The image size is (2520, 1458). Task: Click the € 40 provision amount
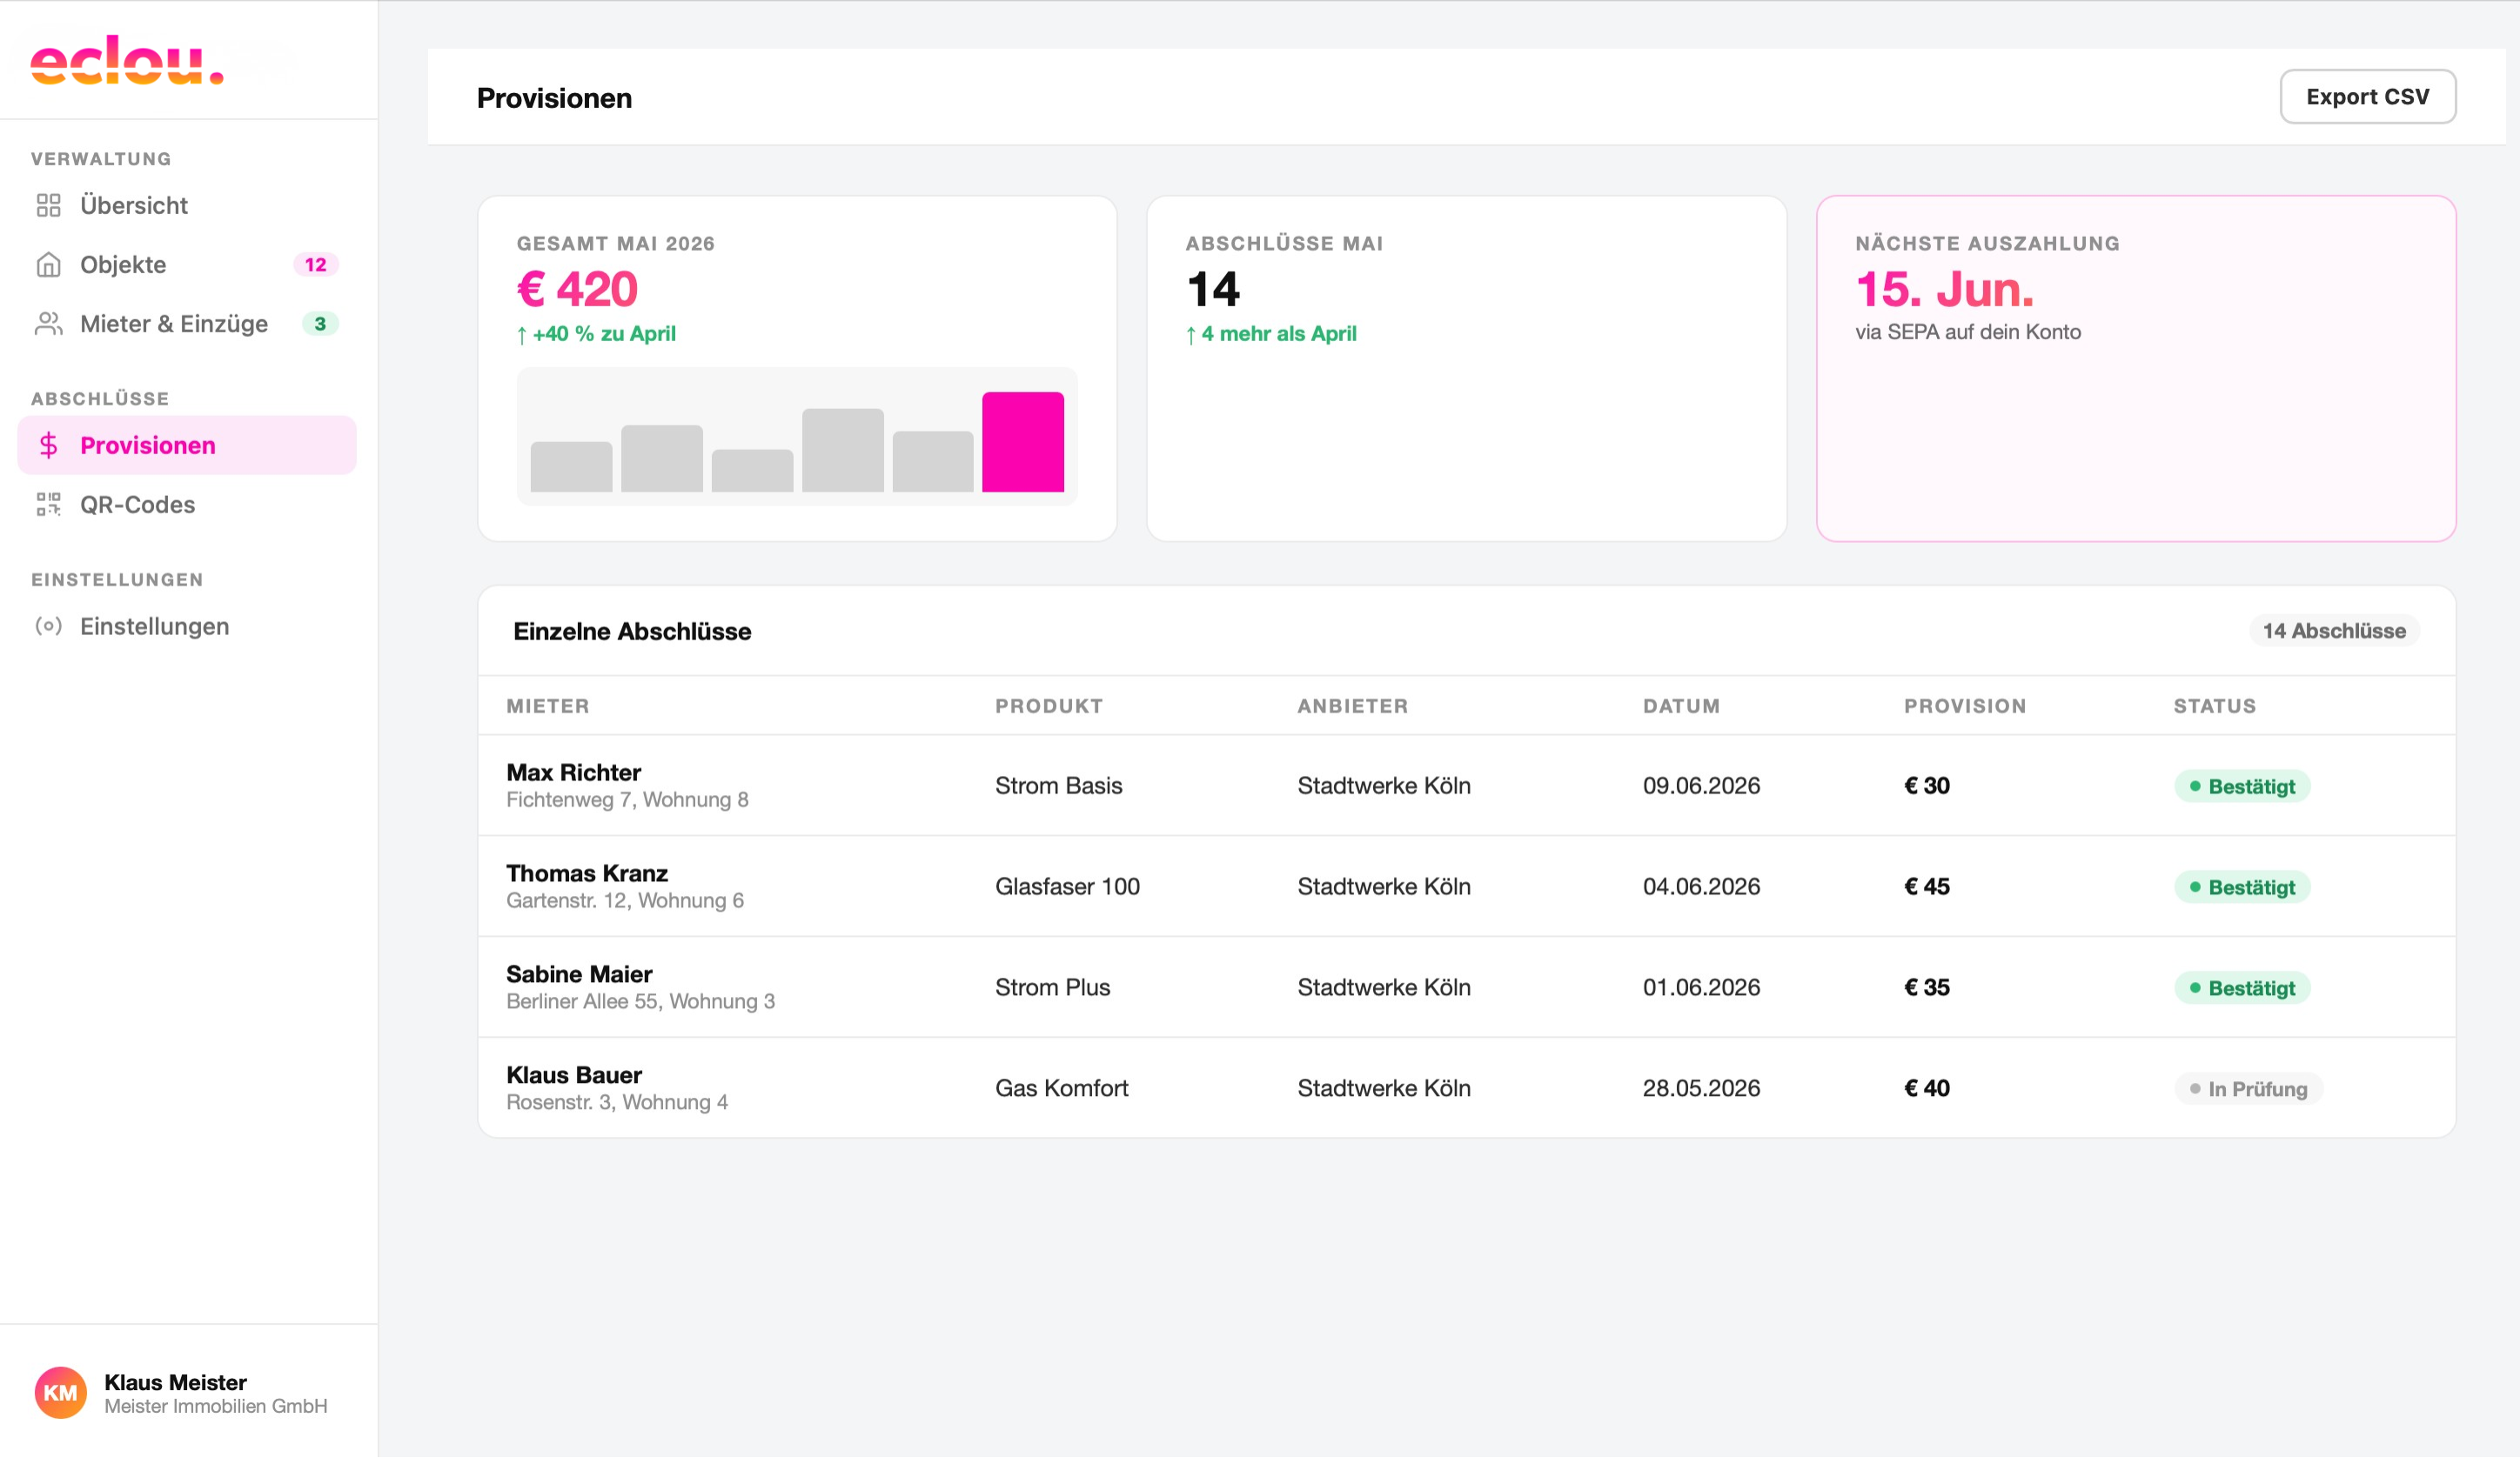pos(1926,1088)
